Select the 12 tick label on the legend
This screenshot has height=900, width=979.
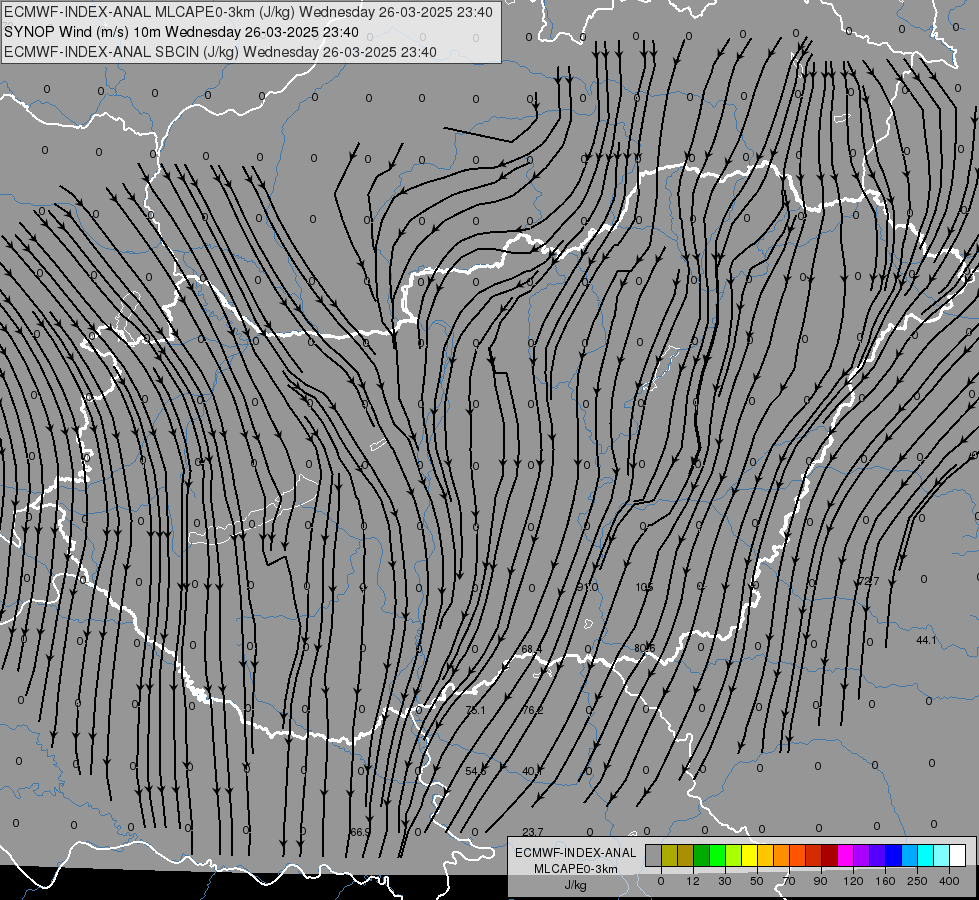[x=693, y=881]
